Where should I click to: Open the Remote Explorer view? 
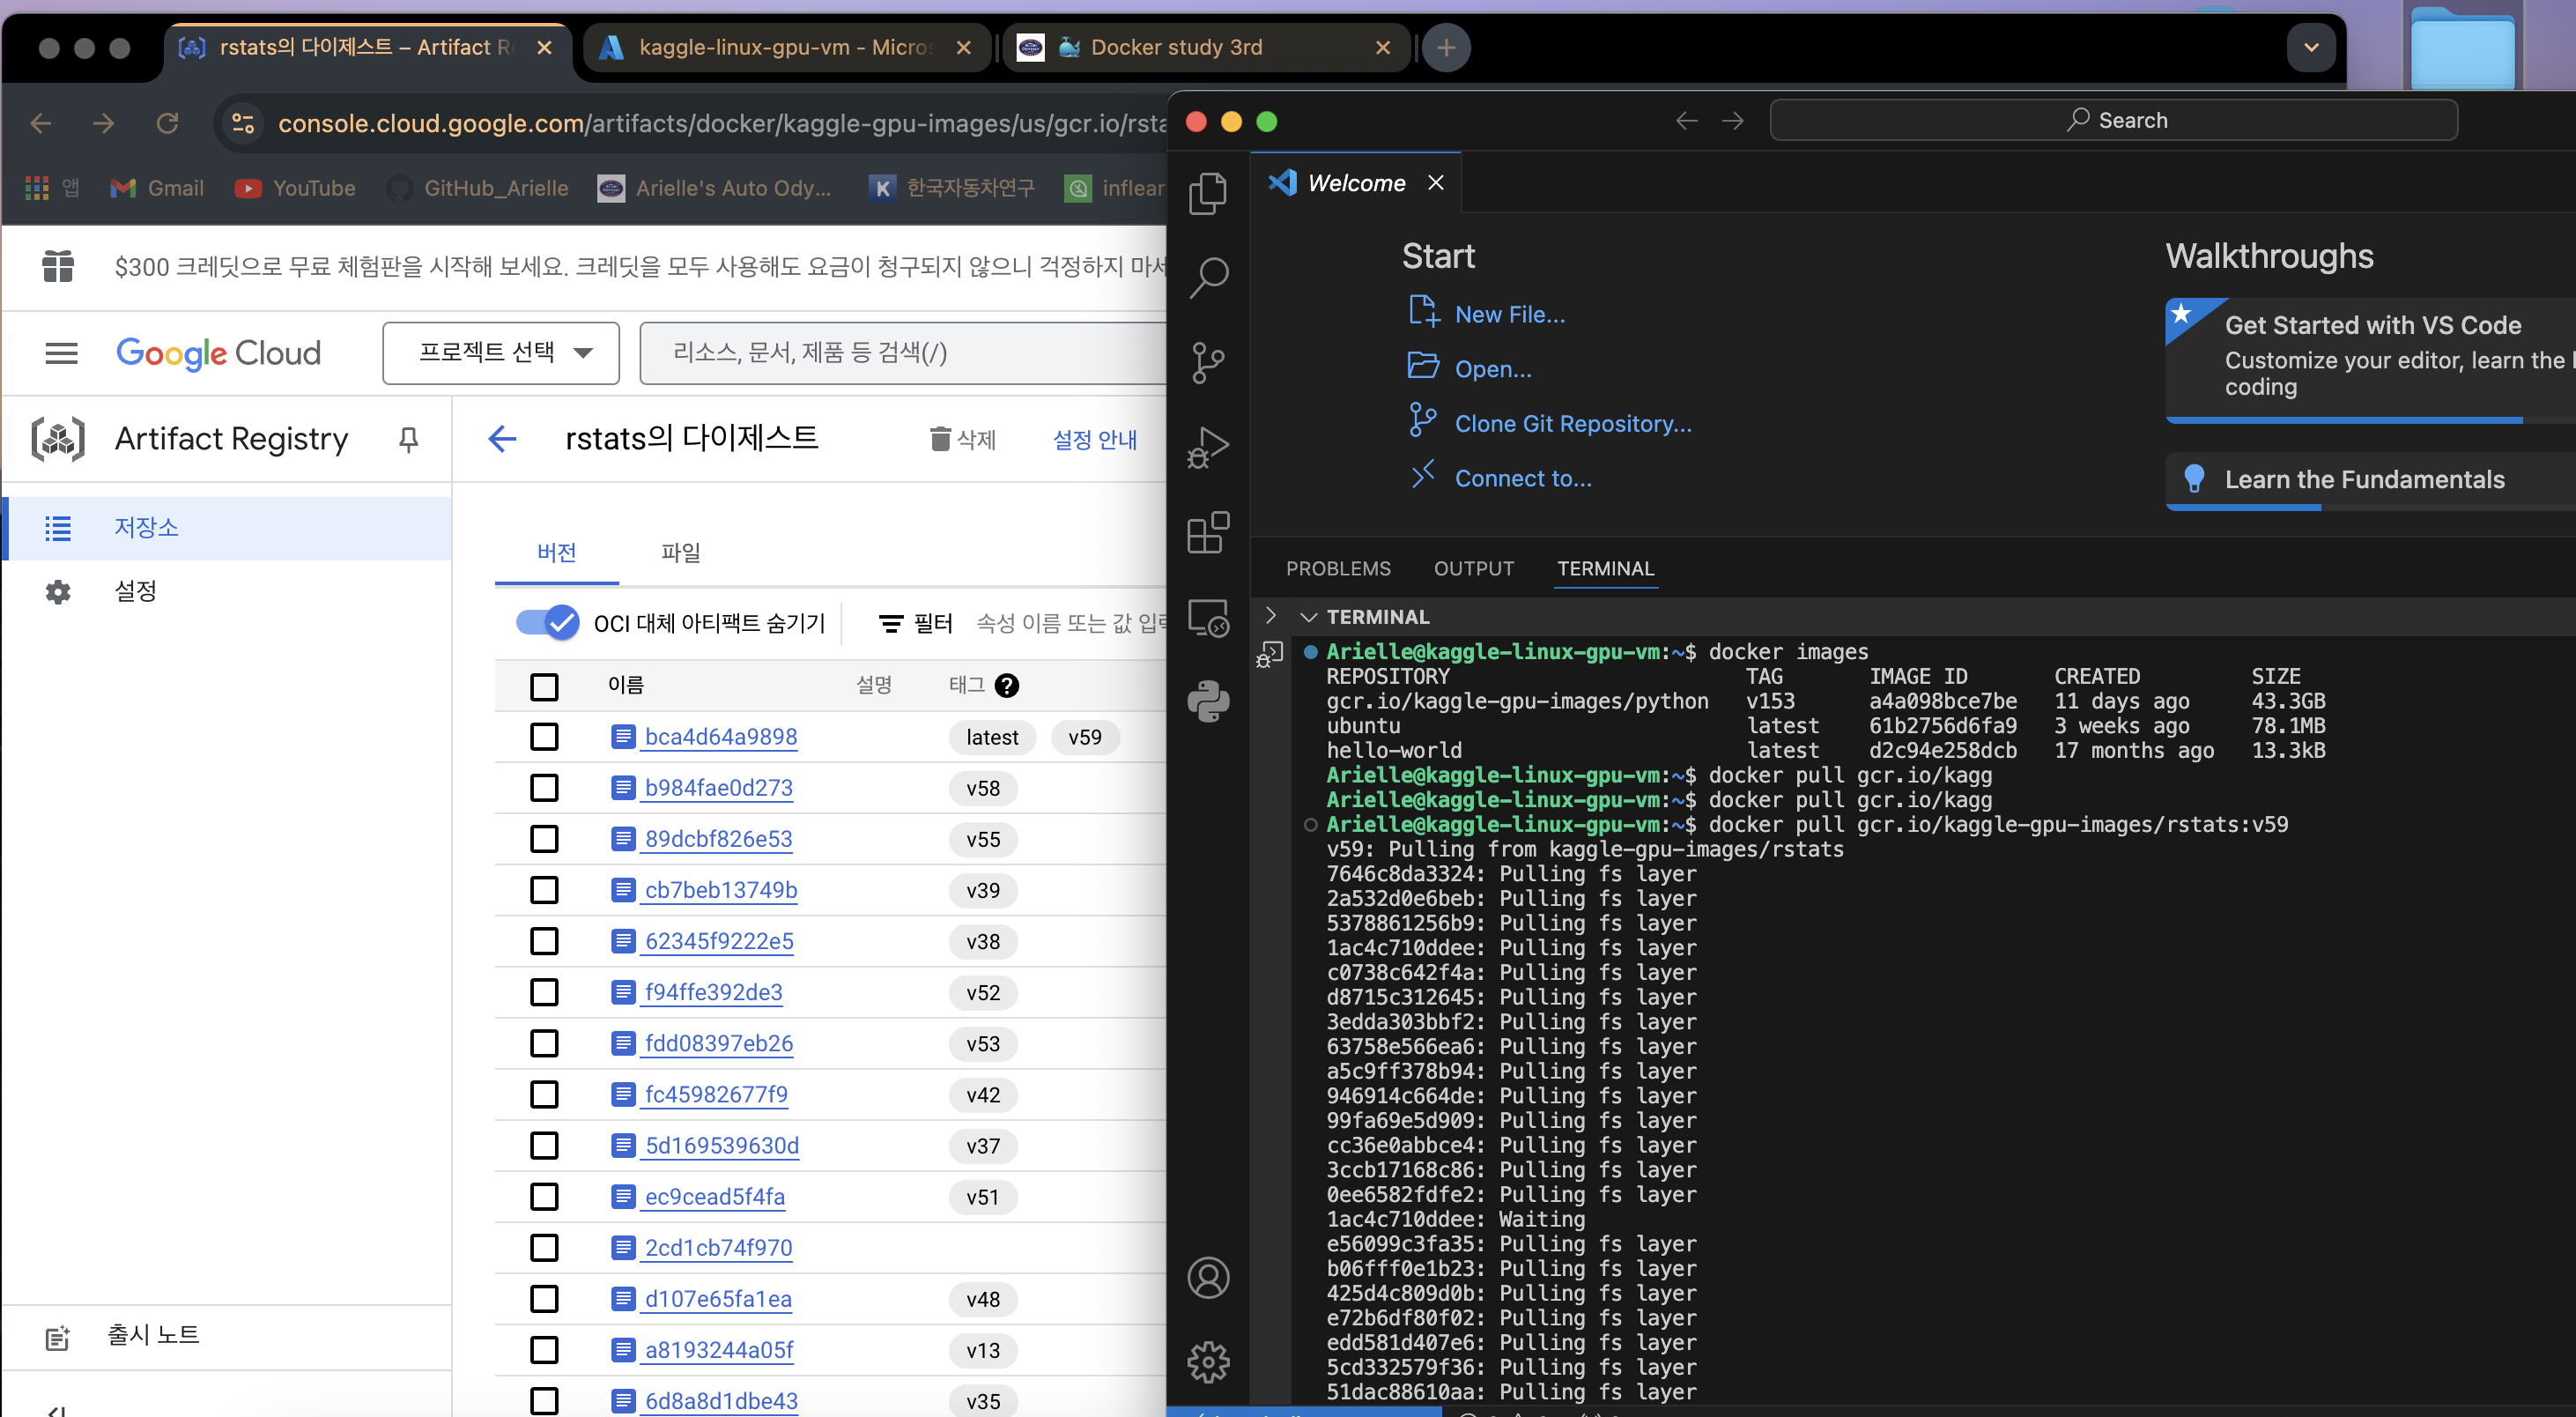tap(1208, 617)
